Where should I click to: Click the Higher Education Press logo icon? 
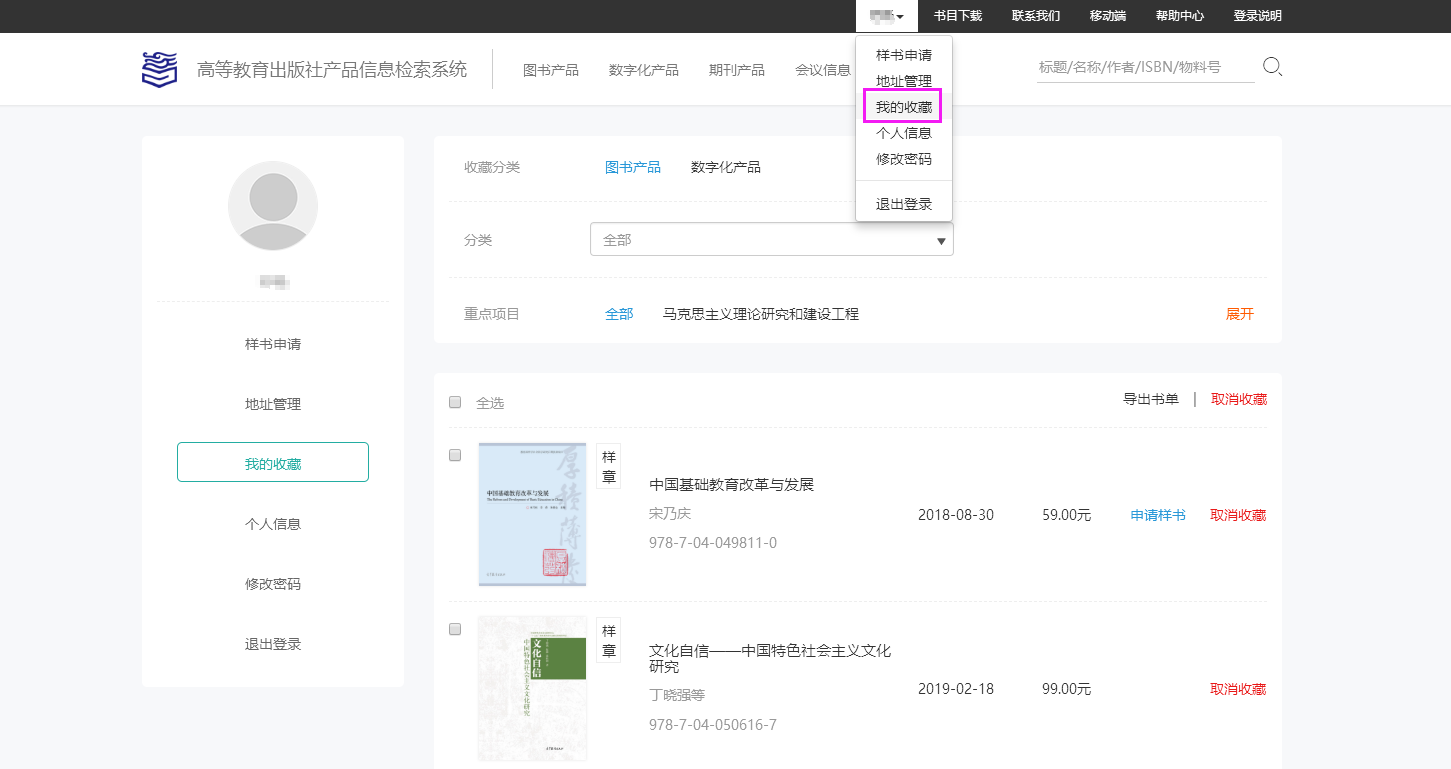click(159, 69)
